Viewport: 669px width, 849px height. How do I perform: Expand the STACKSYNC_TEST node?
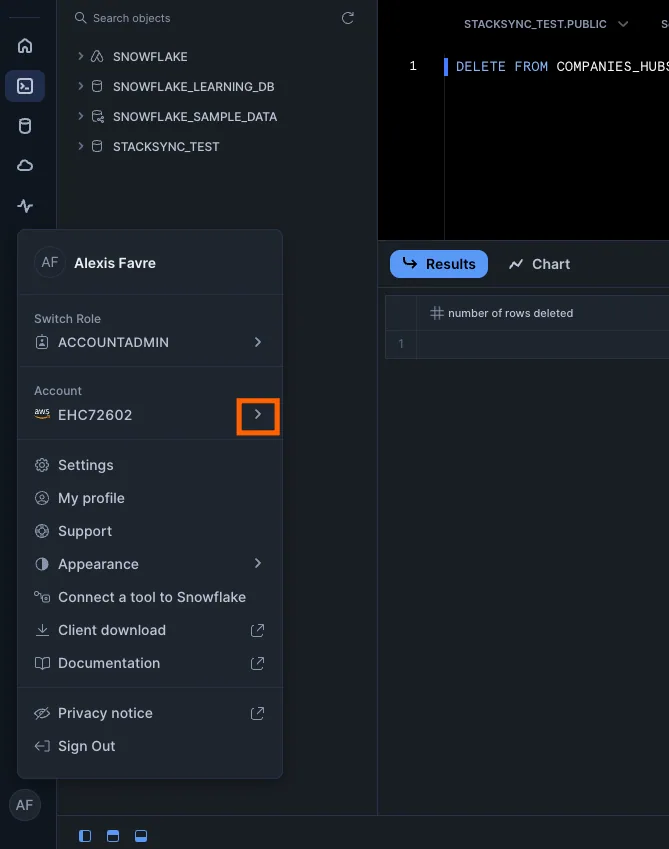[x=80, y=146]
